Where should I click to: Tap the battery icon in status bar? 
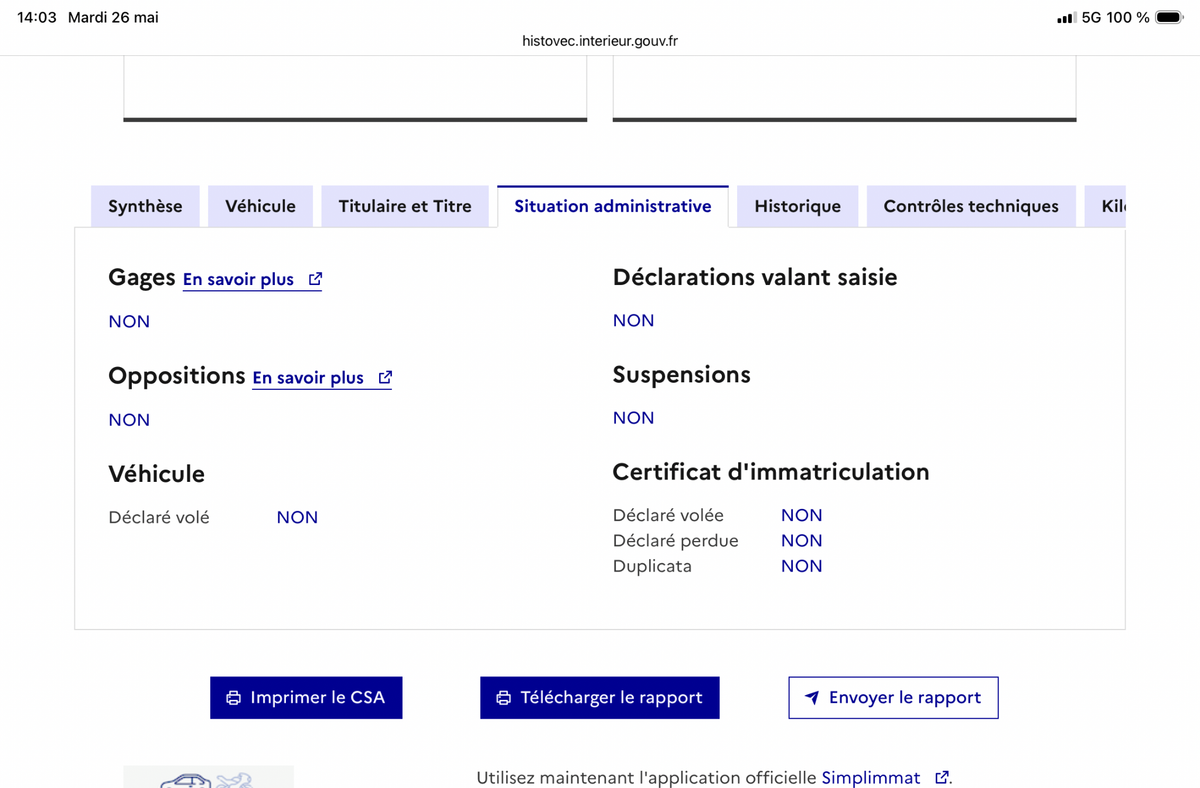coord(1169,17)
